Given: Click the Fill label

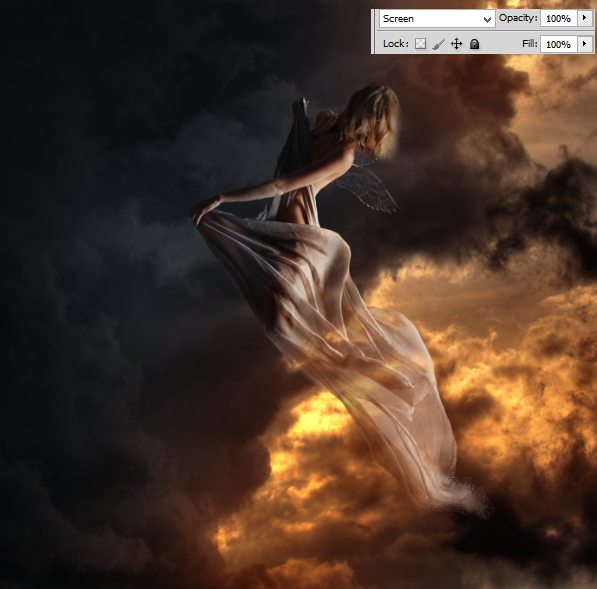Looking at the screenshot, I should point(530,44).
